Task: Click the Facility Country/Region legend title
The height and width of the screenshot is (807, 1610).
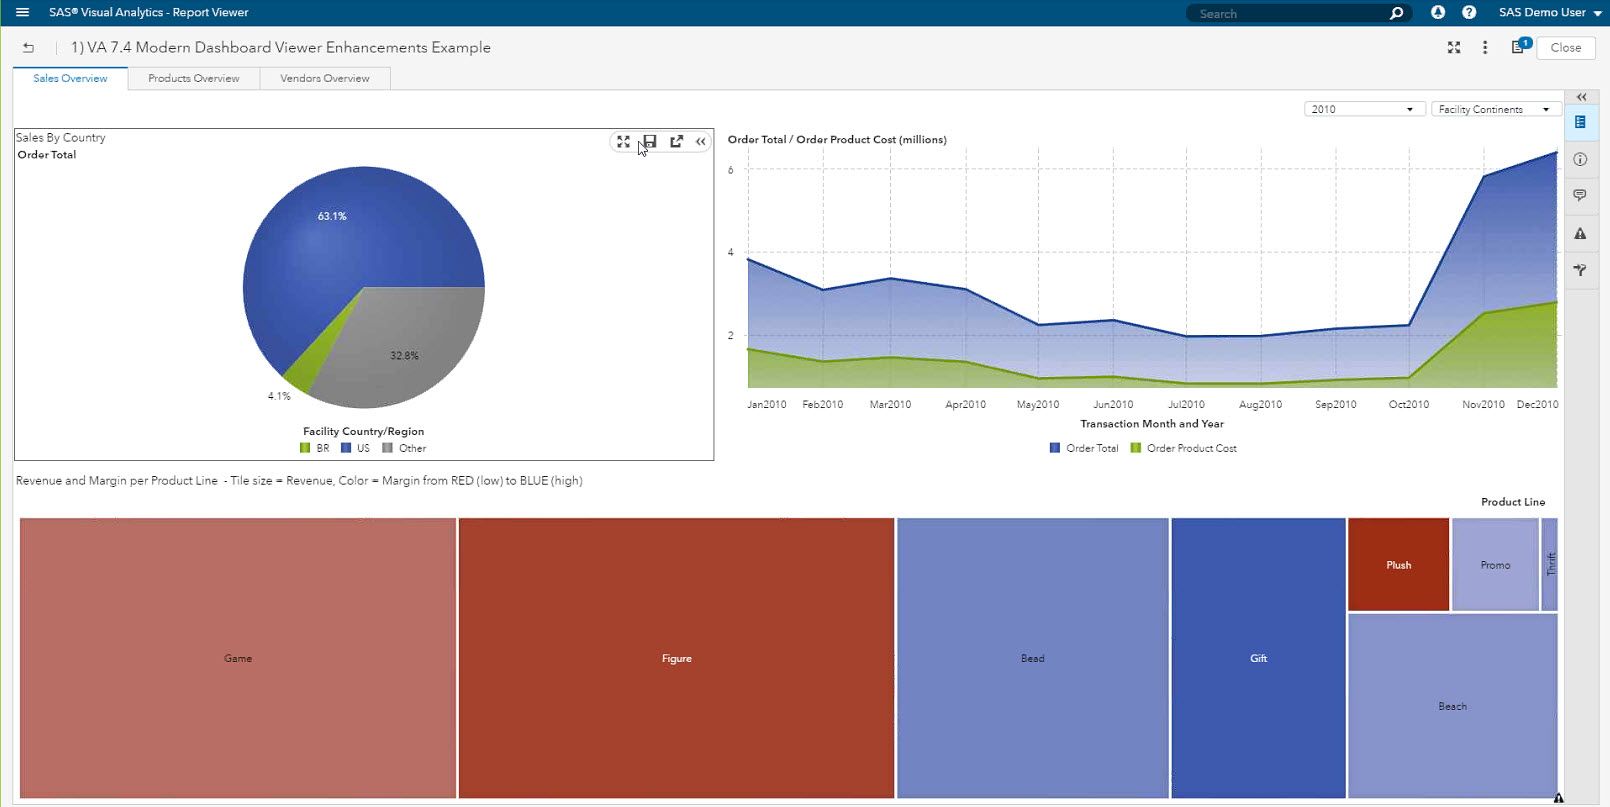Action: [364, 431]
